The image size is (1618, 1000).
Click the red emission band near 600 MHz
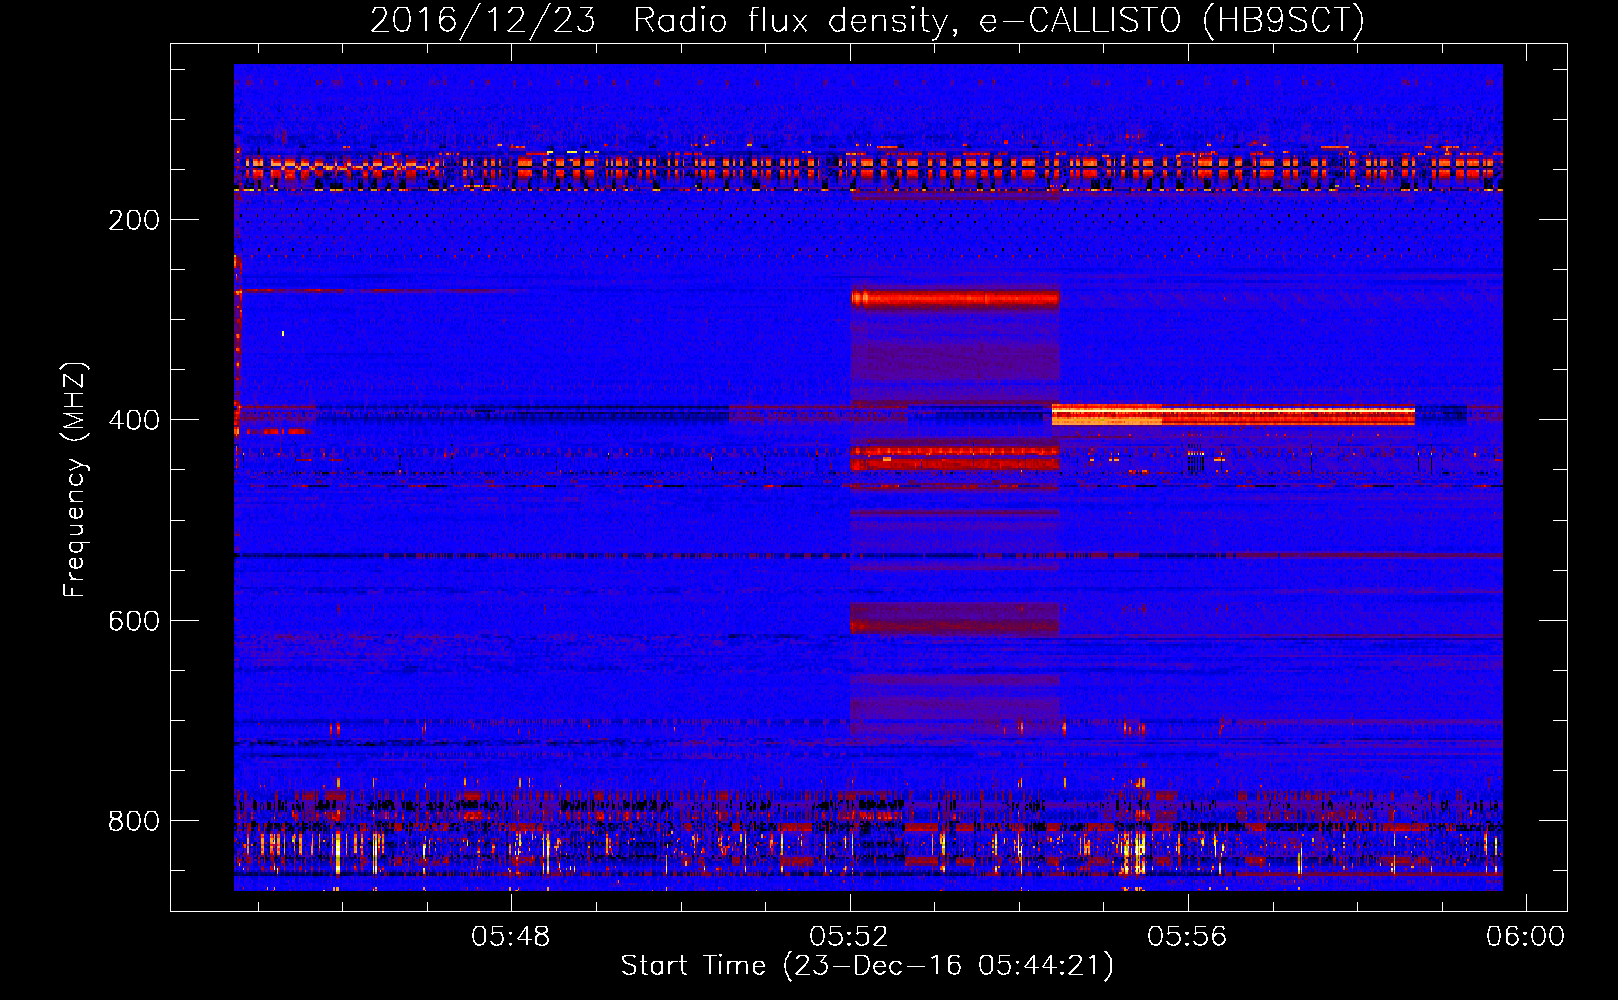(x=955, y=620)
